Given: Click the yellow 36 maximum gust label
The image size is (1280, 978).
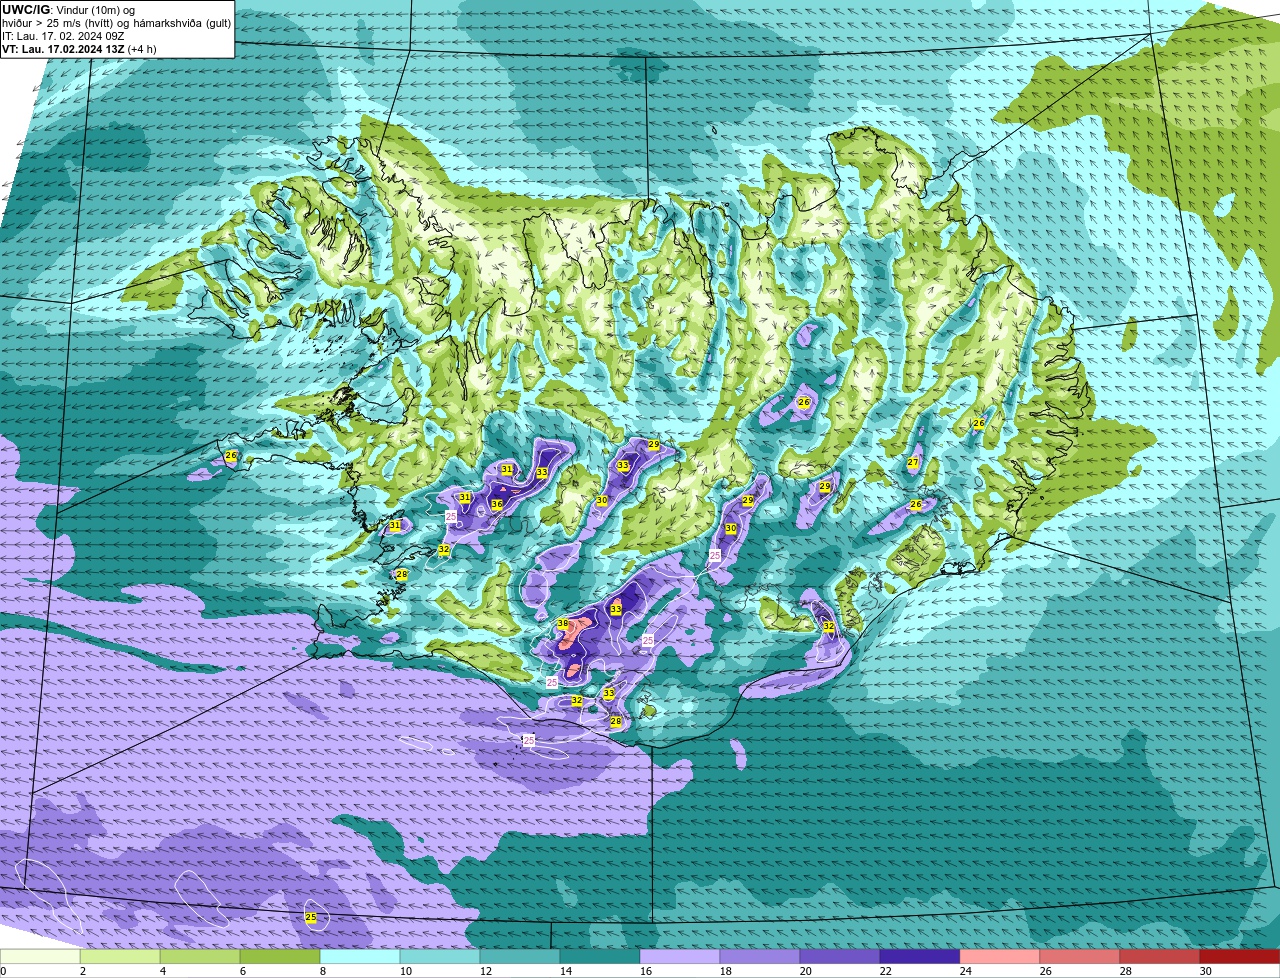Looking at the screenshot, I should pyautogui.click(x=496, y=504).
